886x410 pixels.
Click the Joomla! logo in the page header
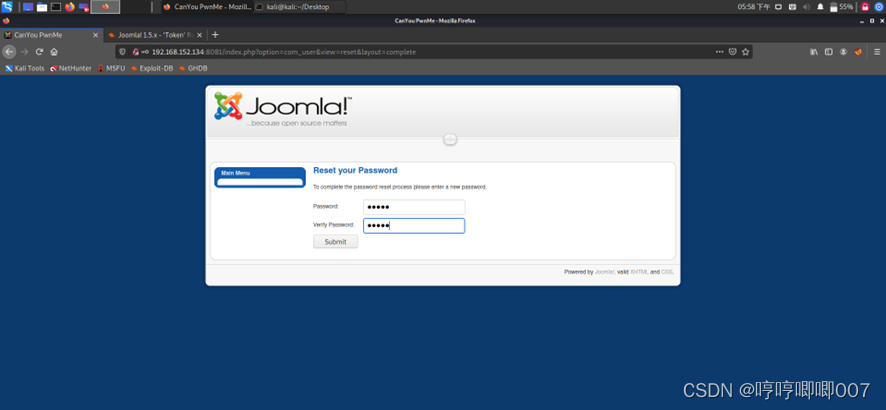[x=283, y=109]
